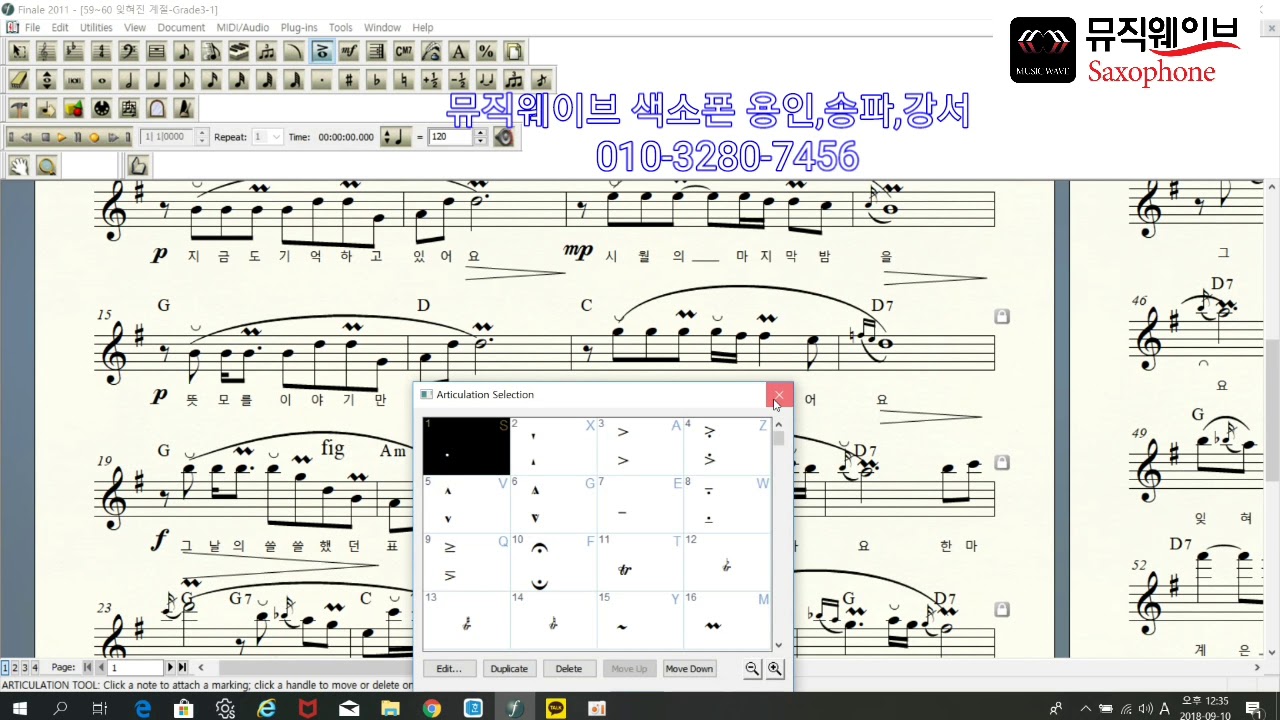Choose the Key Signature tool
Screen dimensions: 1280x720
(73, 52)
